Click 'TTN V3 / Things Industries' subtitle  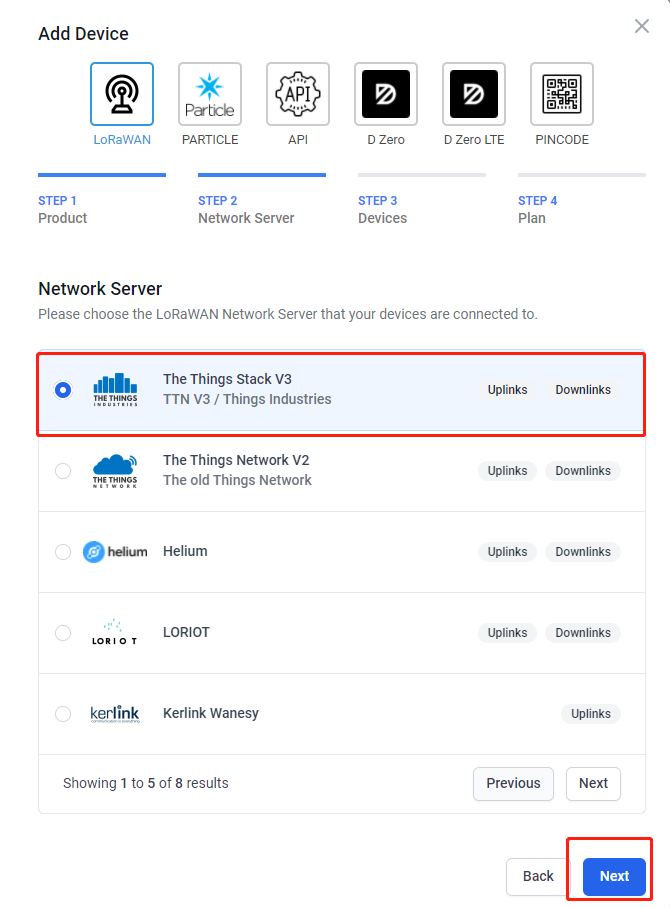pyautogui.click(x=247, y=399)
